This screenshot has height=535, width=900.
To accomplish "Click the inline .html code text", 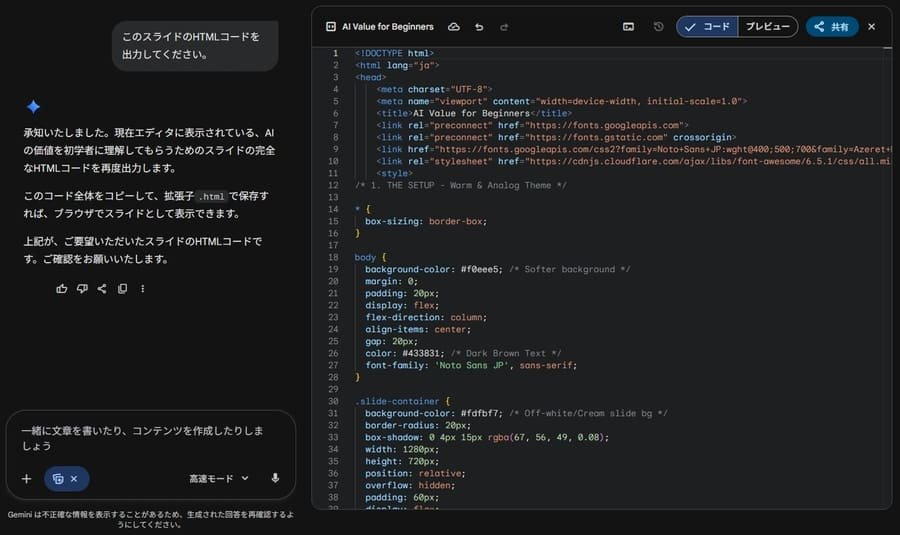I will 211,197.
